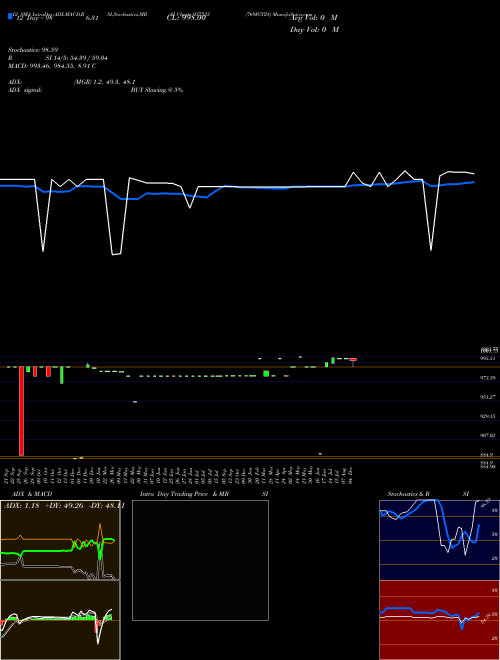This screenshot has height=660, width=500.
Task: Select the "MACD: 993.46, 984.55, 8.91 C" line
Action: [x=52, y=66]
